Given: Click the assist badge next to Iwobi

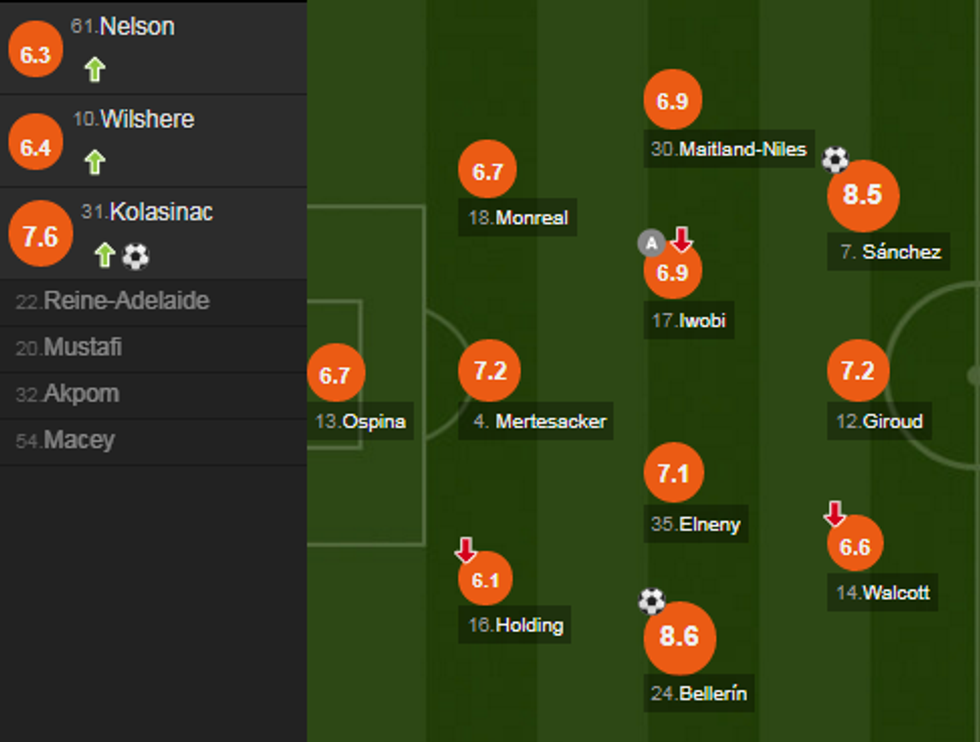Looking at the screenshot, I should pyautogui.click(x=651, y=242).
